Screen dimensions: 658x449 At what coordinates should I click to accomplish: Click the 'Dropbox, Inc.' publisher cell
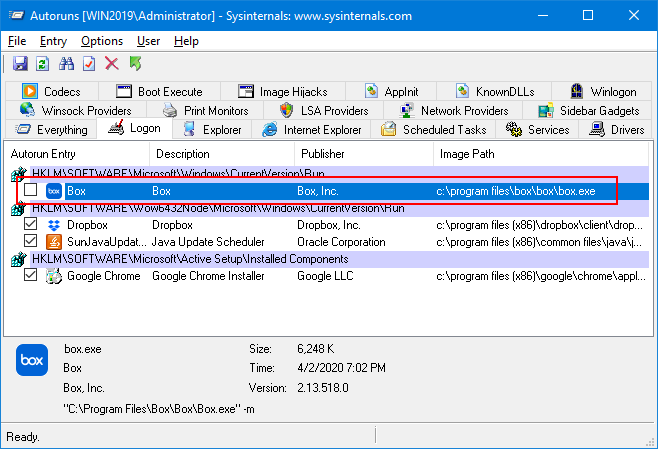tap(329, 225)
